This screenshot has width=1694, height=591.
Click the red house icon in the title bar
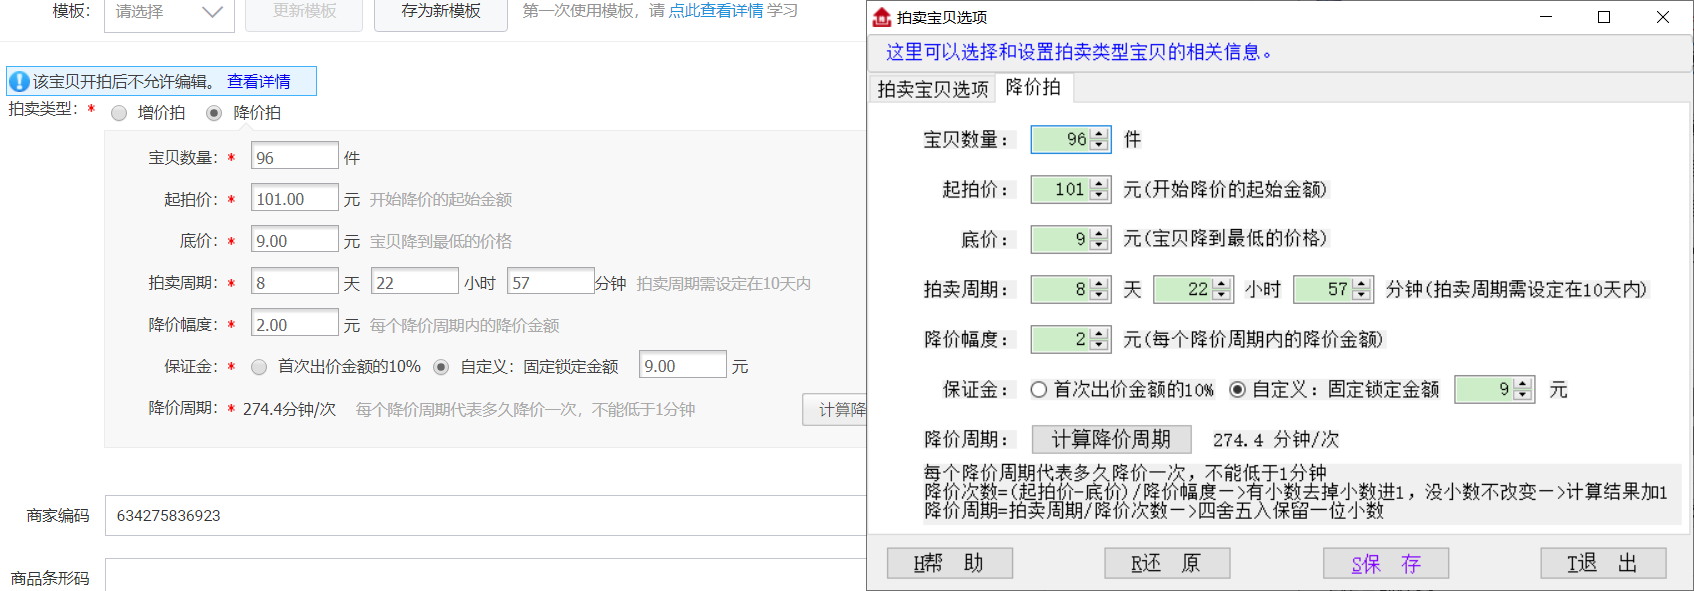click(x=882, y=17)
